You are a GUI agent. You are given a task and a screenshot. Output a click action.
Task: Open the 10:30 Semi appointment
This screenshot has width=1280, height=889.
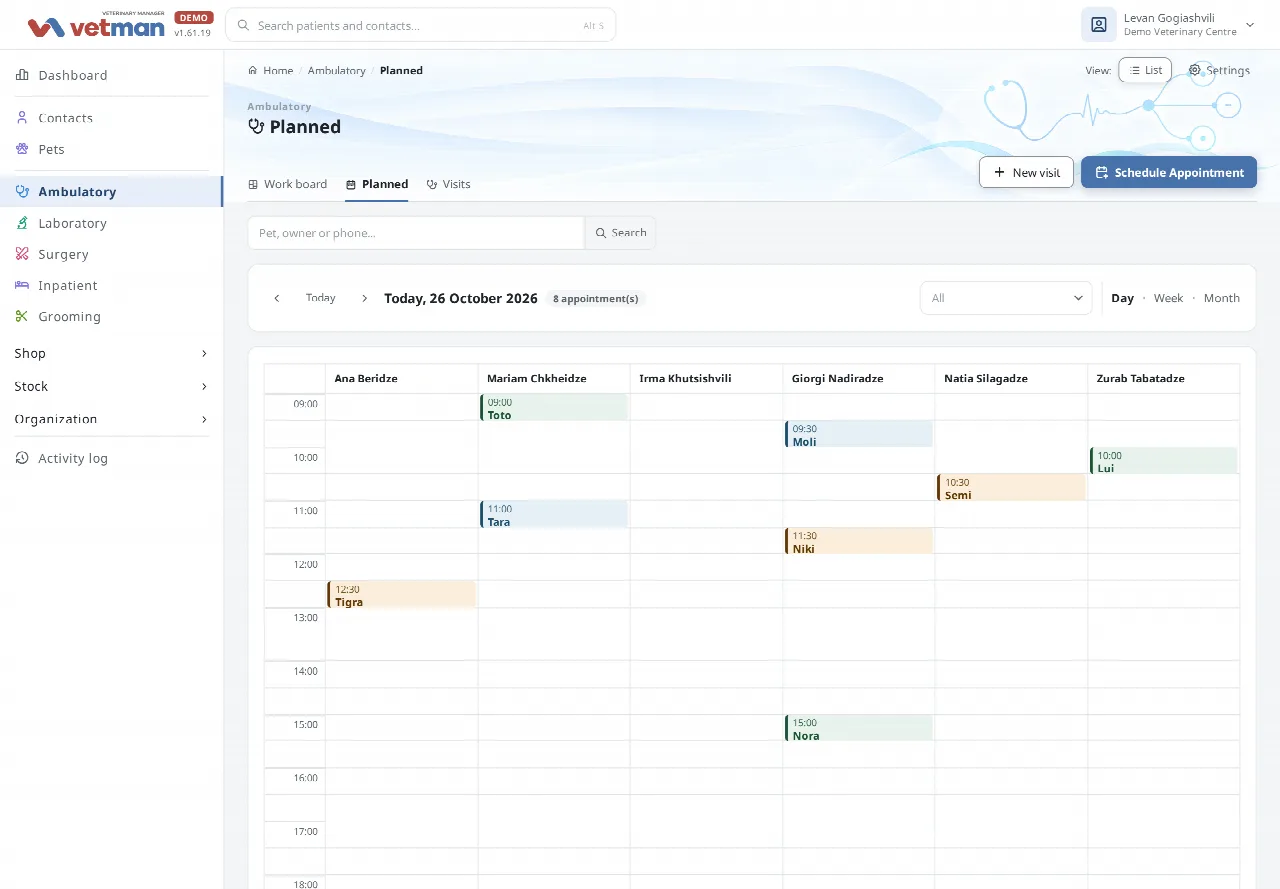coord(1011,488)
